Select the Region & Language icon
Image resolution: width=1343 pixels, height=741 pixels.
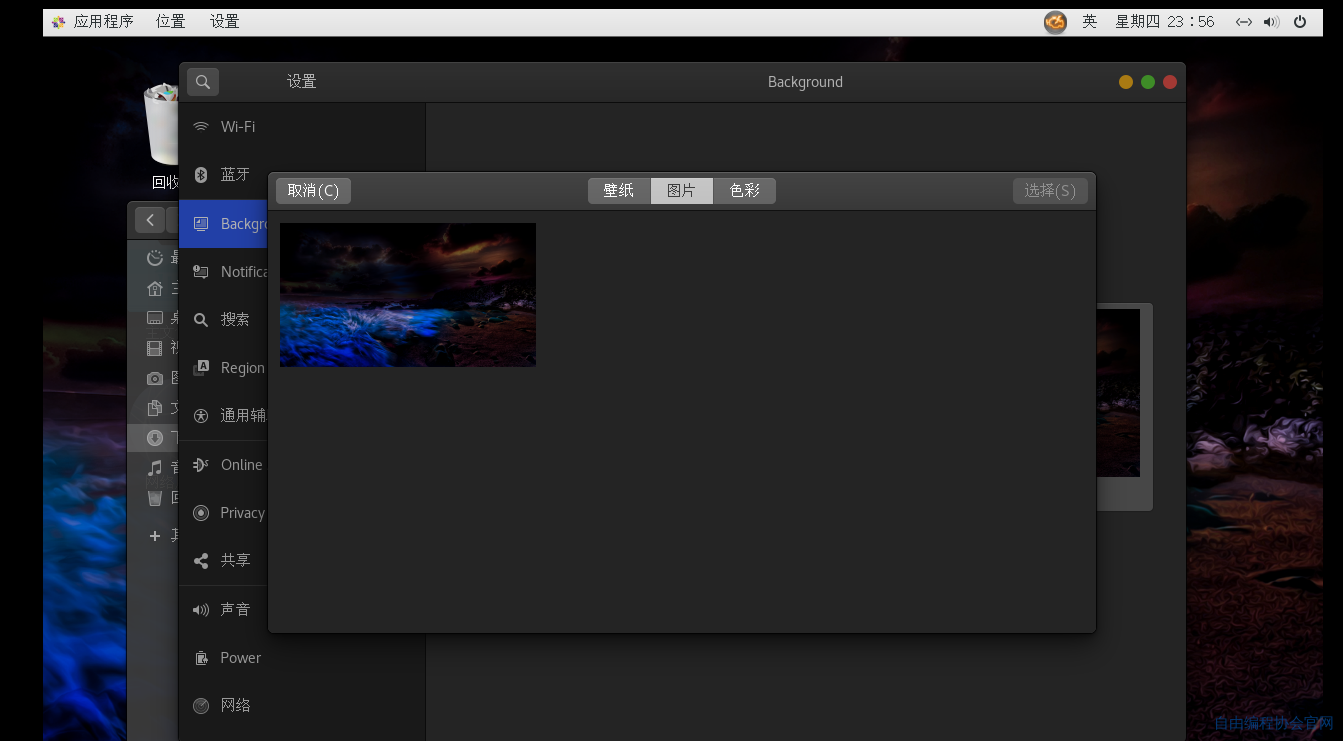click(x=201, y=368)
